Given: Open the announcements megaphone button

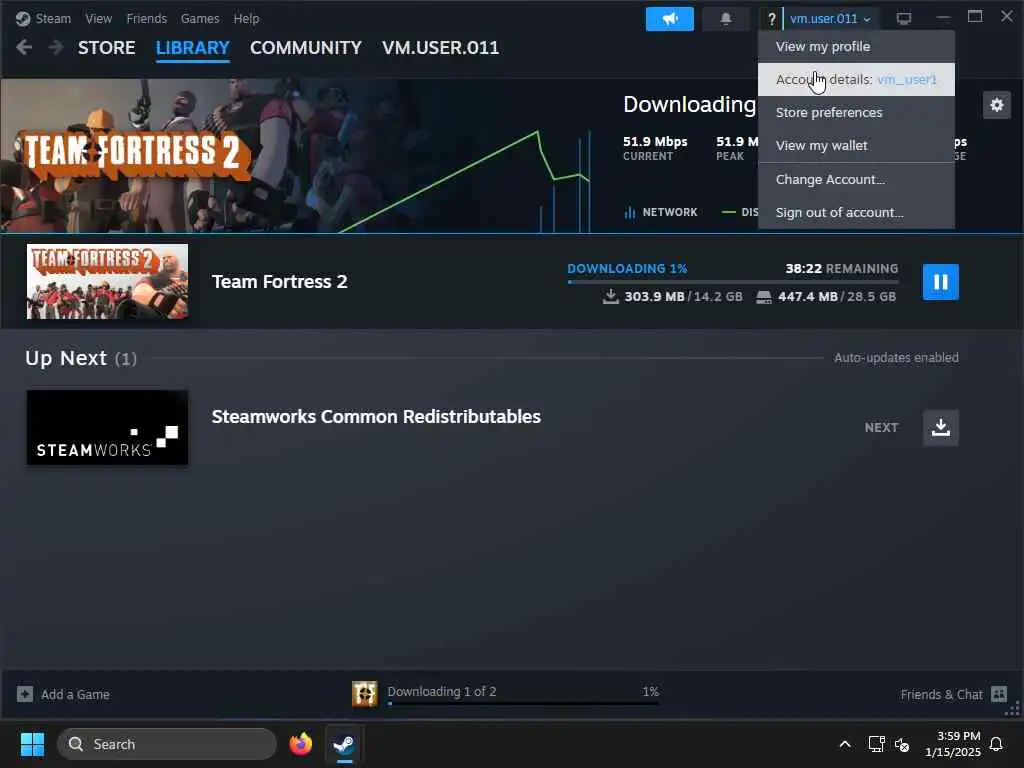Looking at the screenshot, I should pyautogui.click(x=669, y=19).
